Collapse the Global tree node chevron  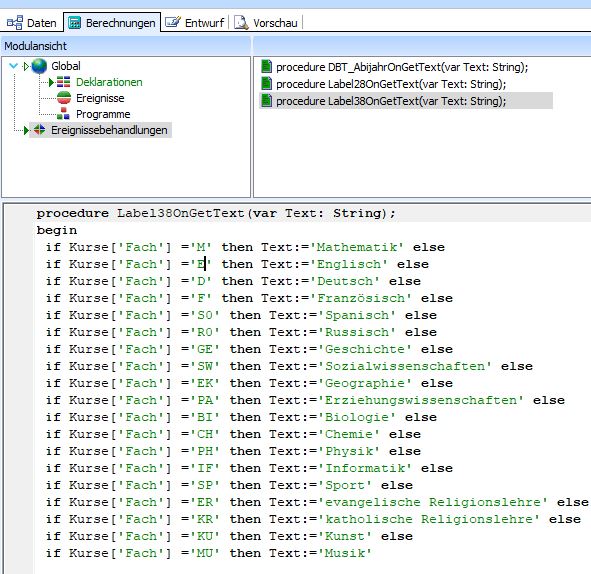click(14, 66)
